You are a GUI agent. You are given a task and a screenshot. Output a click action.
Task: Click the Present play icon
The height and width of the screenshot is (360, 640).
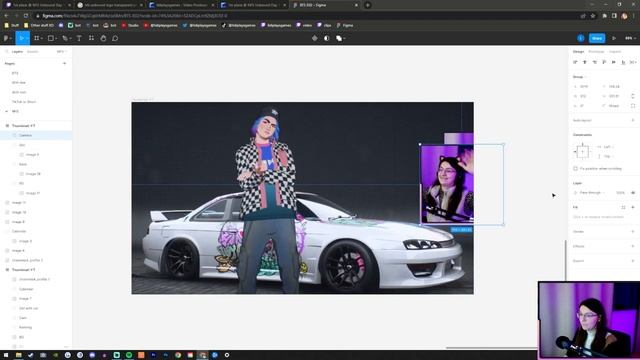coord(614,38)
